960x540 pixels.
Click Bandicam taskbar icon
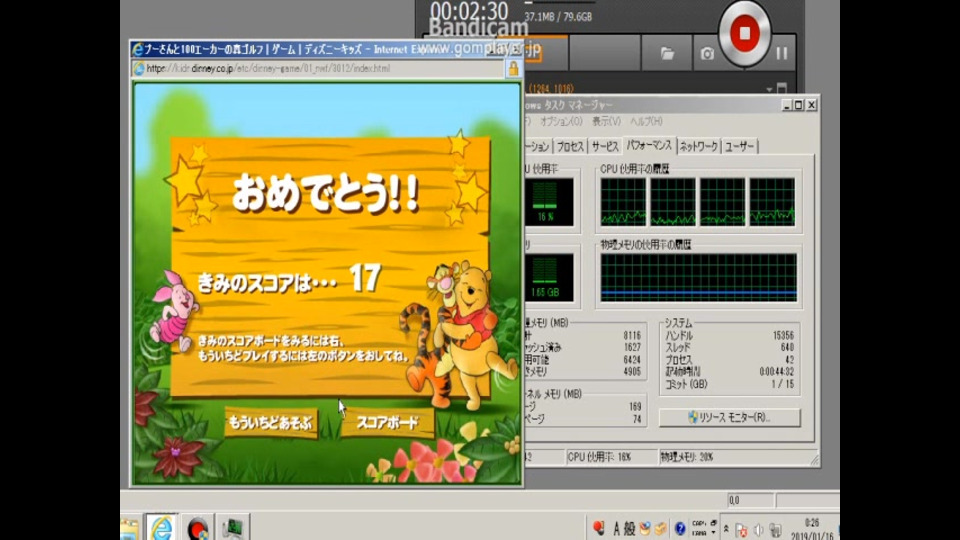197,528
